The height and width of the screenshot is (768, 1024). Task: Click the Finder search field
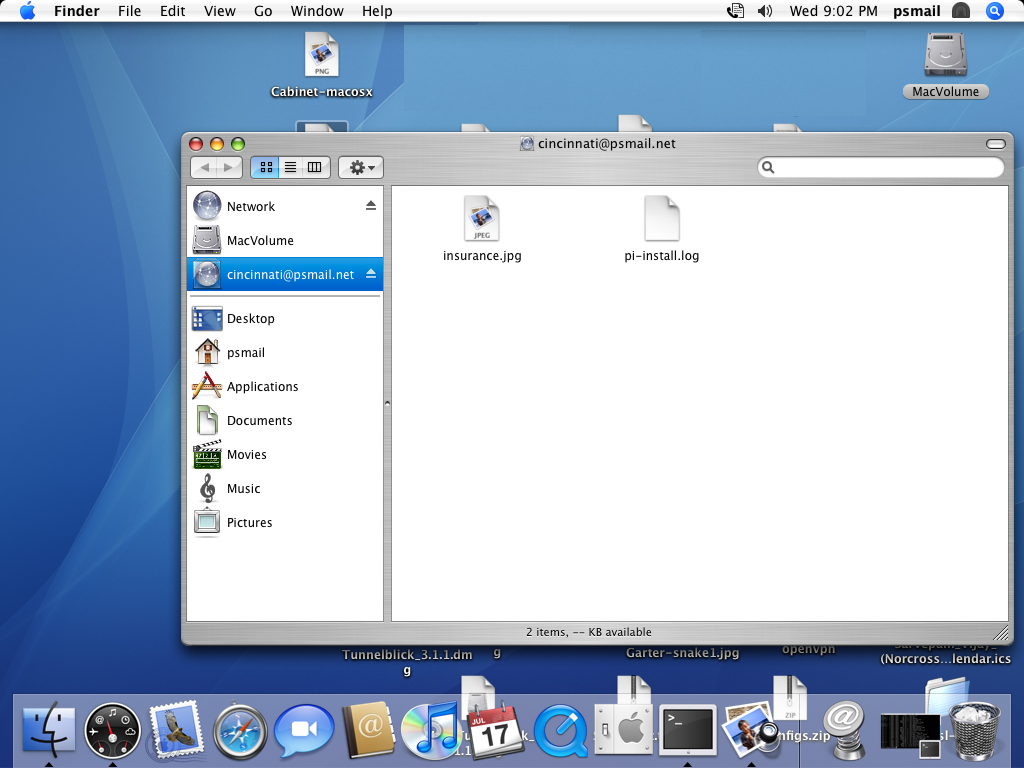point(880,168)
